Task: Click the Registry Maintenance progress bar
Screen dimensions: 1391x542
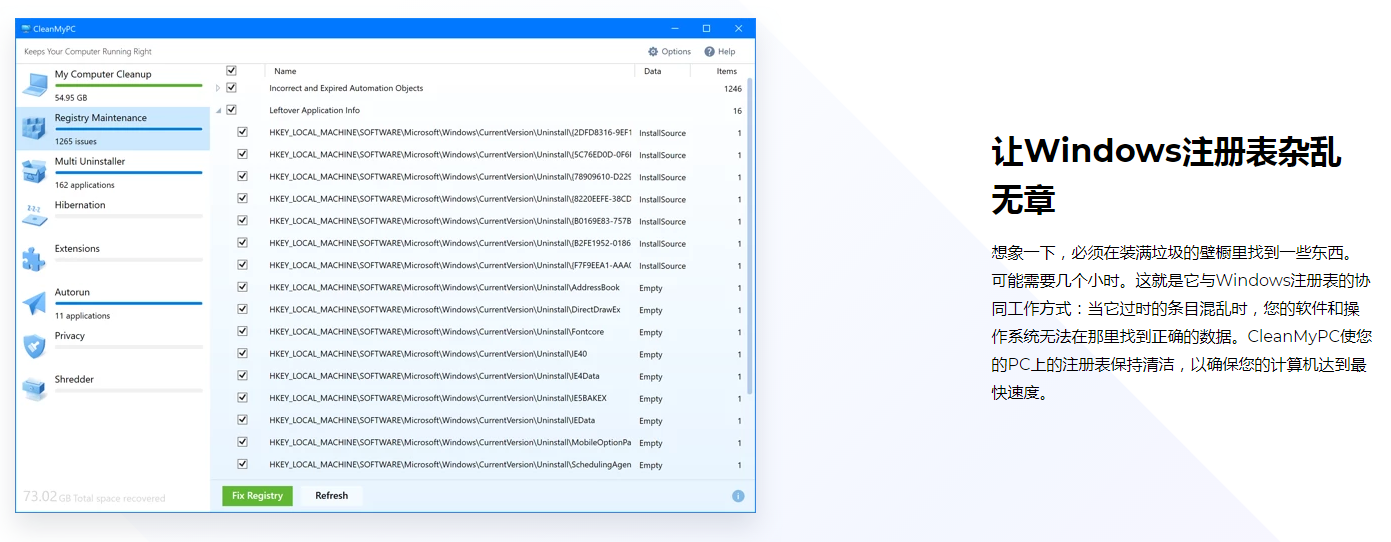Action: [128, 129]
